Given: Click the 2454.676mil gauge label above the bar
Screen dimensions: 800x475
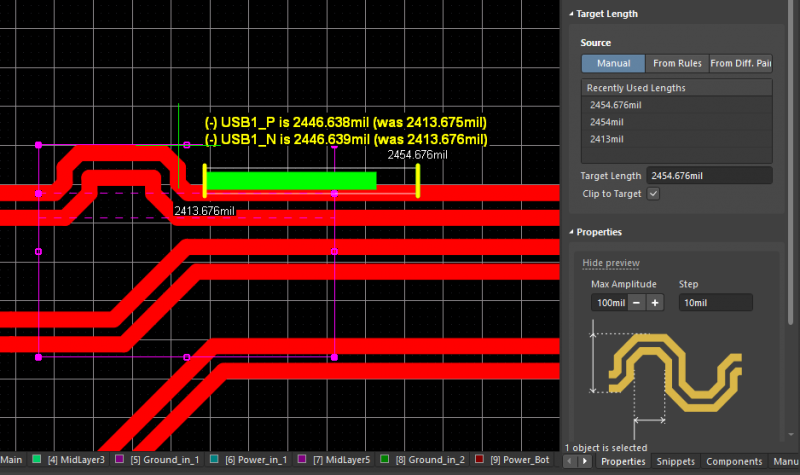Looking at the screenshot, I should (x=417, y=155).
